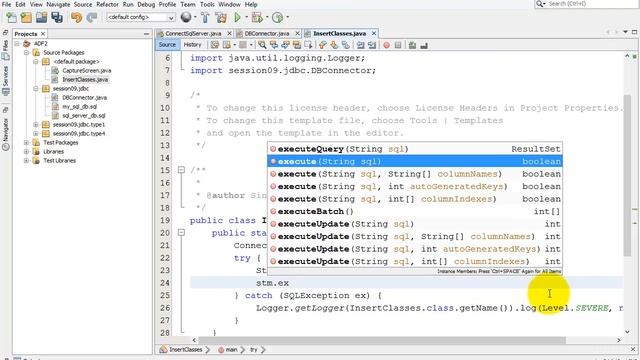Open the Debug menu
This screenshot has height=360, width=640.
click(146, 4)
